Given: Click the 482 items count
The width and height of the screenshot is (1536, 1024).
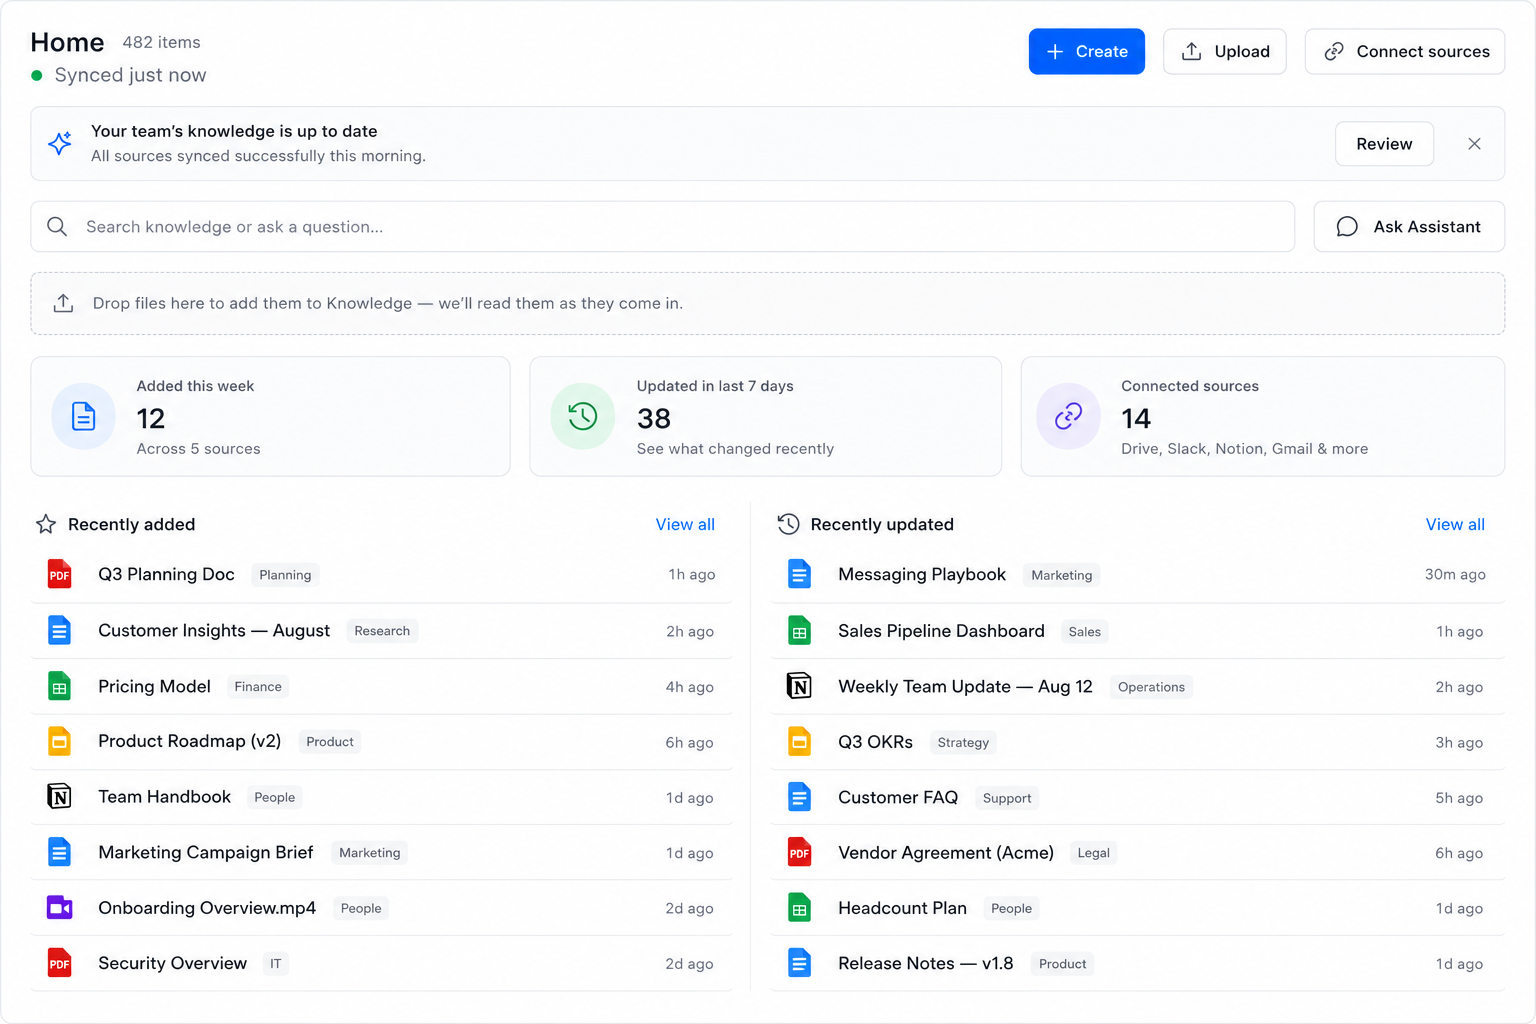Looking at the screenshot, I should click(x=161, y=42).
